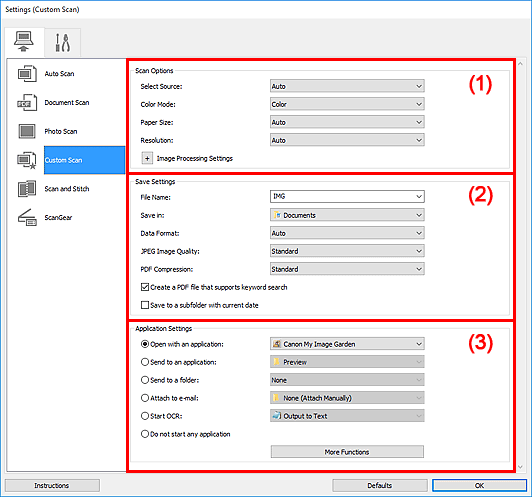Open the Select Source dropdown
Image resolution: width=532 pixels, height=497 pixels.
click(347, 86)
